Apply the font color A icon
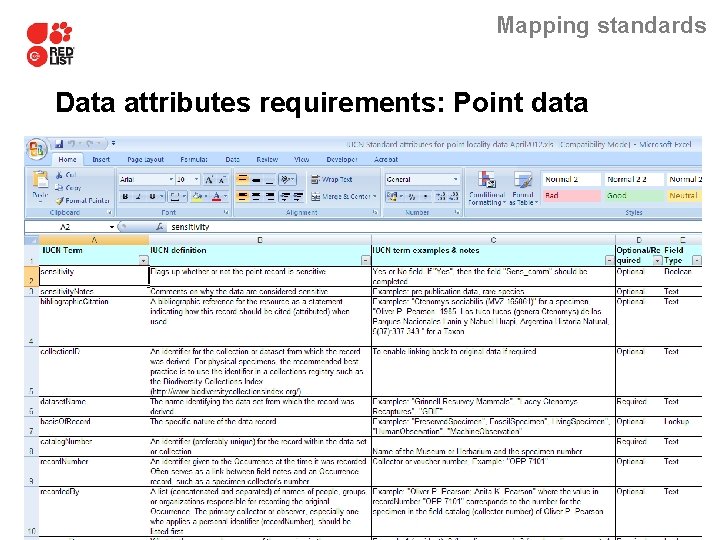This screenshot has height=540, width=720. point(217,197)
